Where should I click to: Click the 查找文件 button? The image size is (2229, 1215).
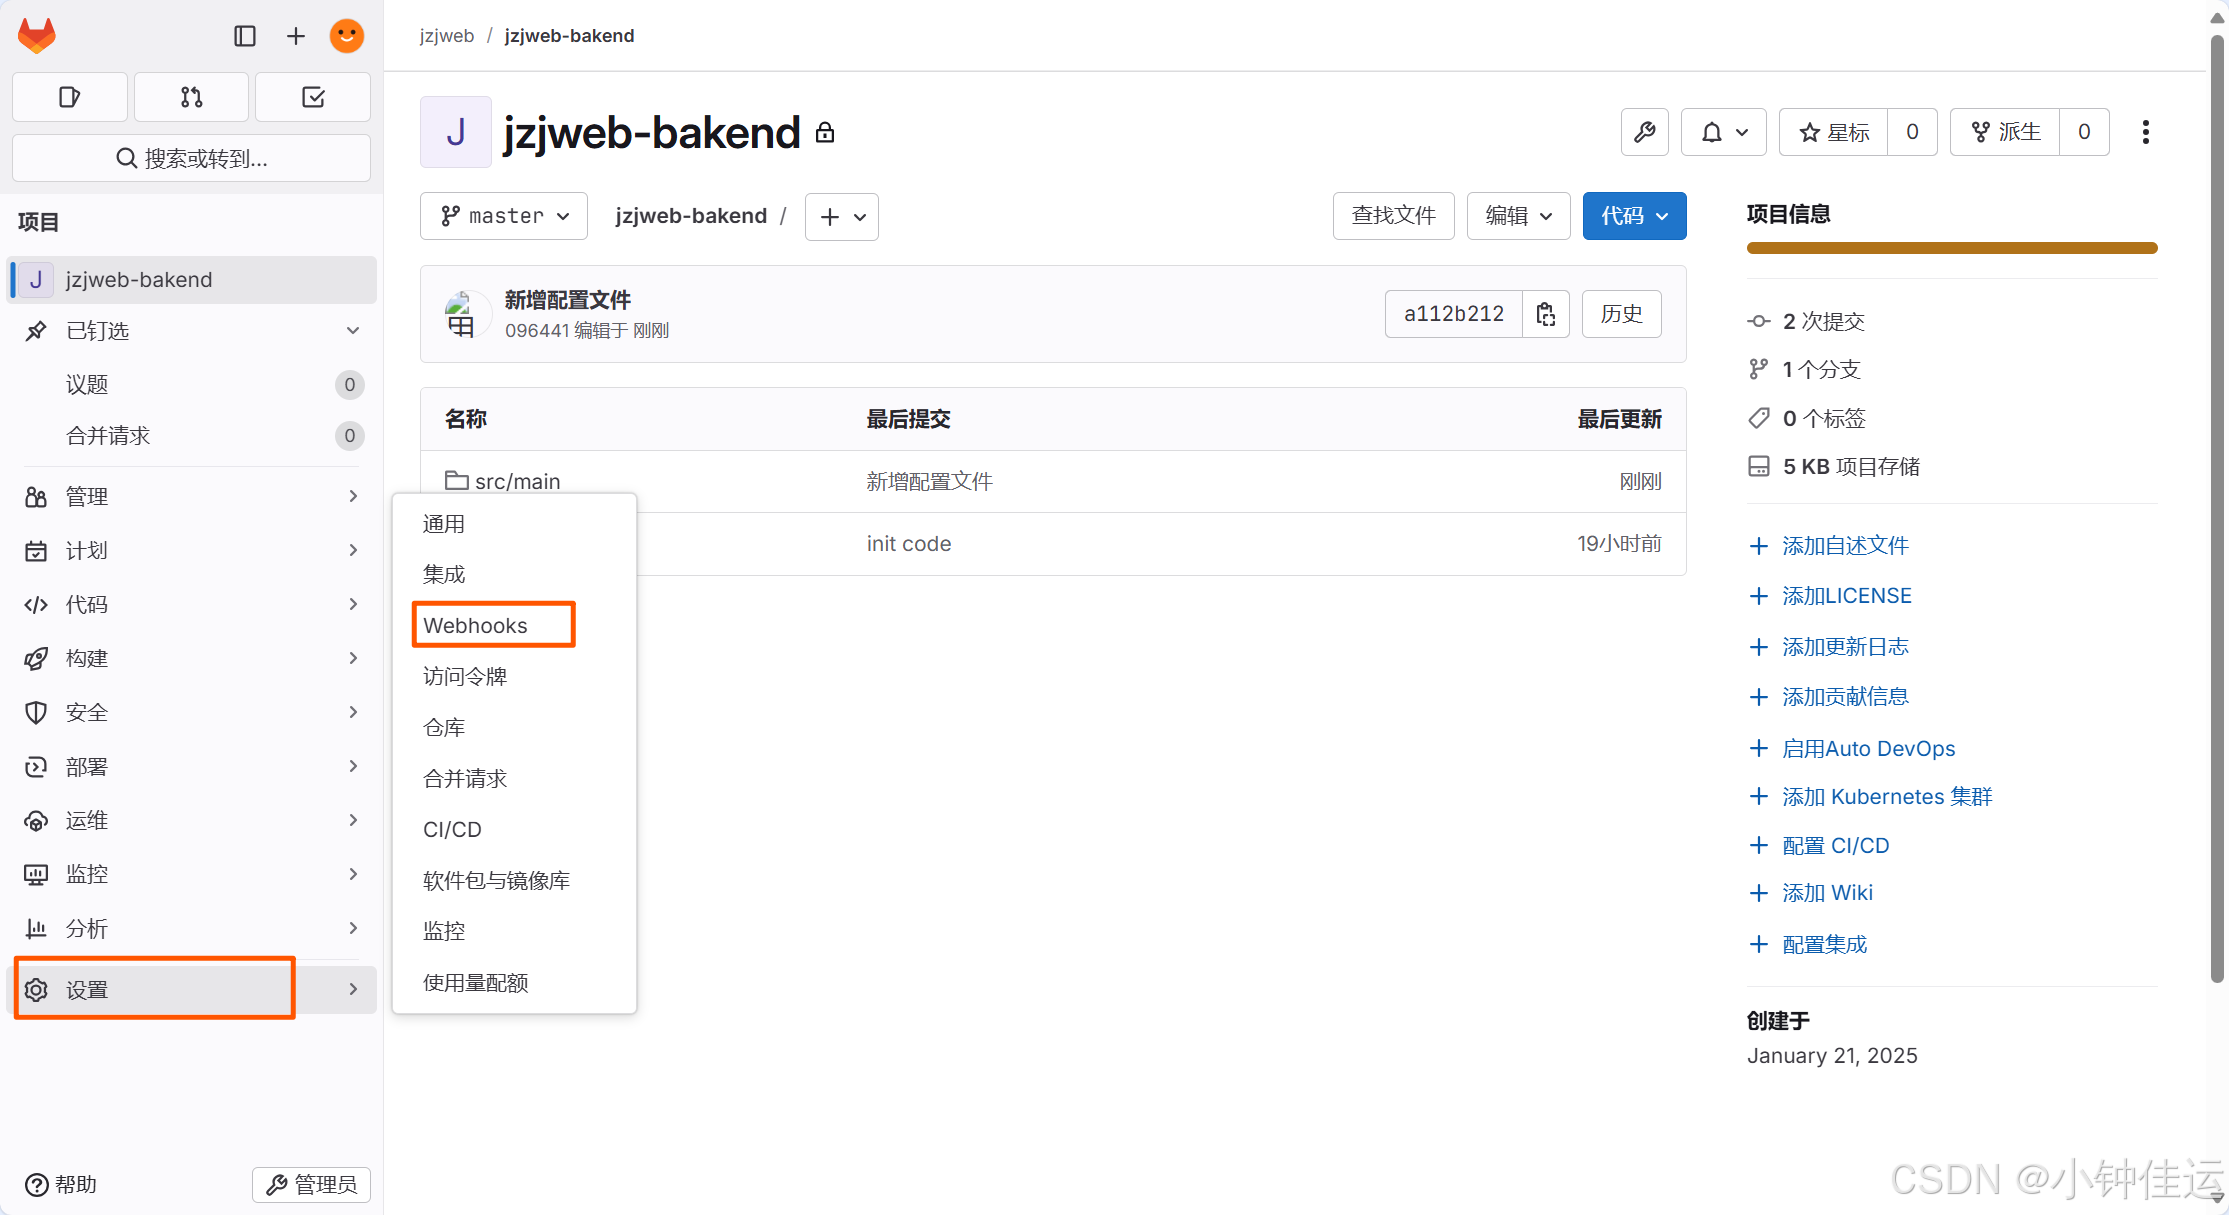pos(1394,216)
